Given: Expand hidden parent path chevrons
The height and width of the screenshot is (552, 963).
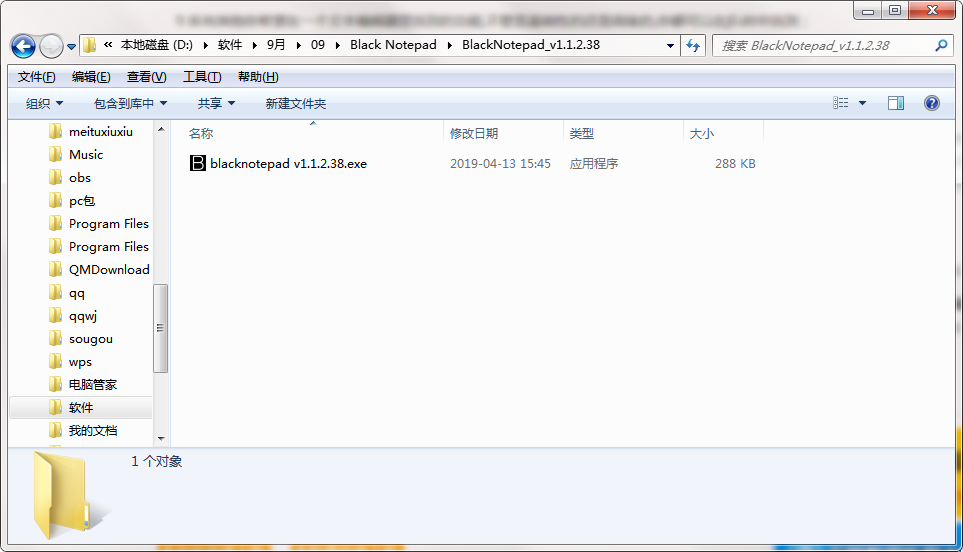Looking at the screenshot, I should tap(108, 45).
